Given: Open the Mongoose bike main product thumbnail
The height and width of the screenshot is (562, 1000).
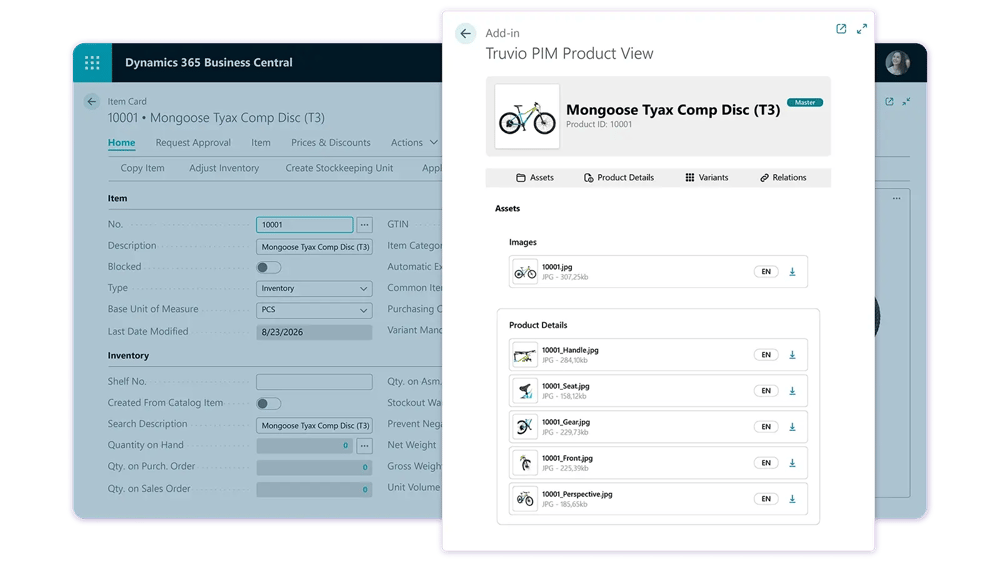Looking at the screenshot, I should pyautogui.click(x=527, y=117).
